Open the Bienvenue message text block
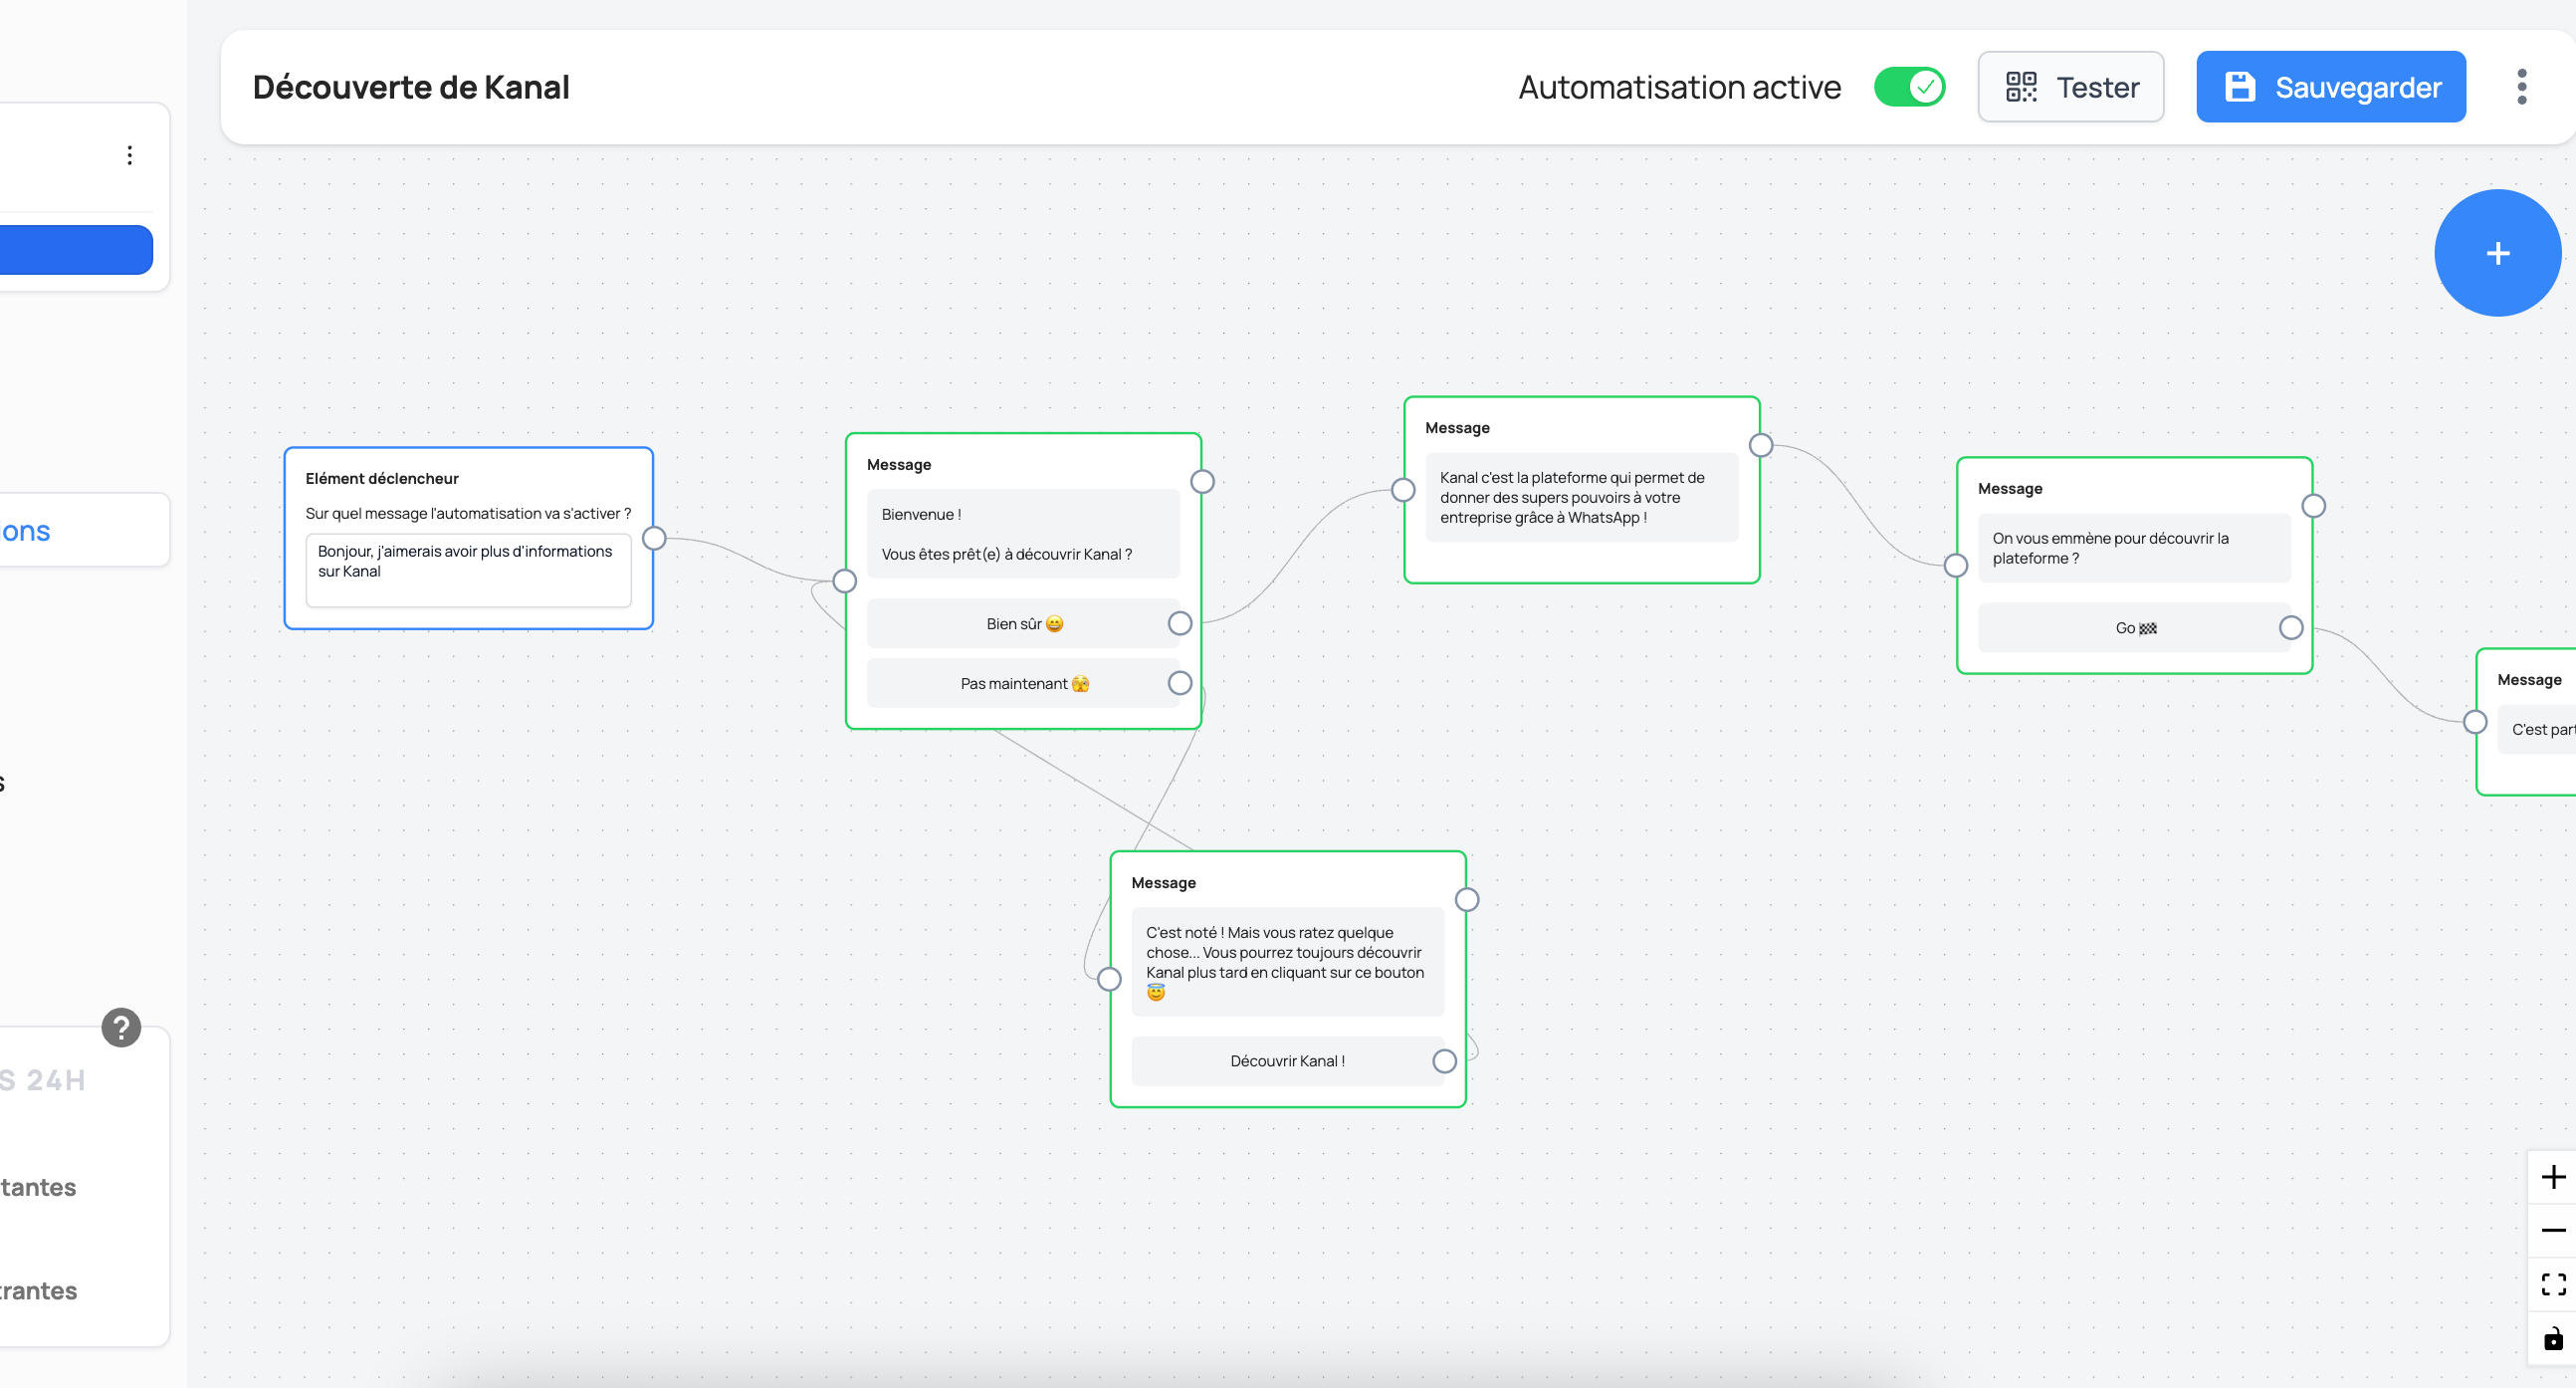 point(1022,534)
